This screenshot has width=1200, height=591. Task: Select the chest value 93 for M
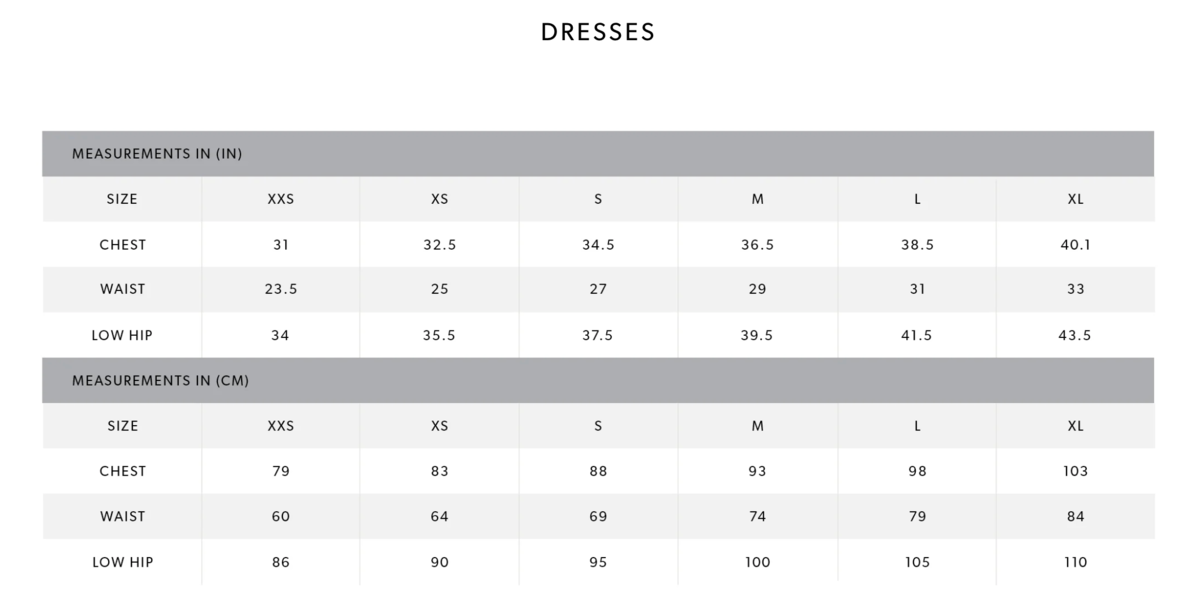point(757,471)
